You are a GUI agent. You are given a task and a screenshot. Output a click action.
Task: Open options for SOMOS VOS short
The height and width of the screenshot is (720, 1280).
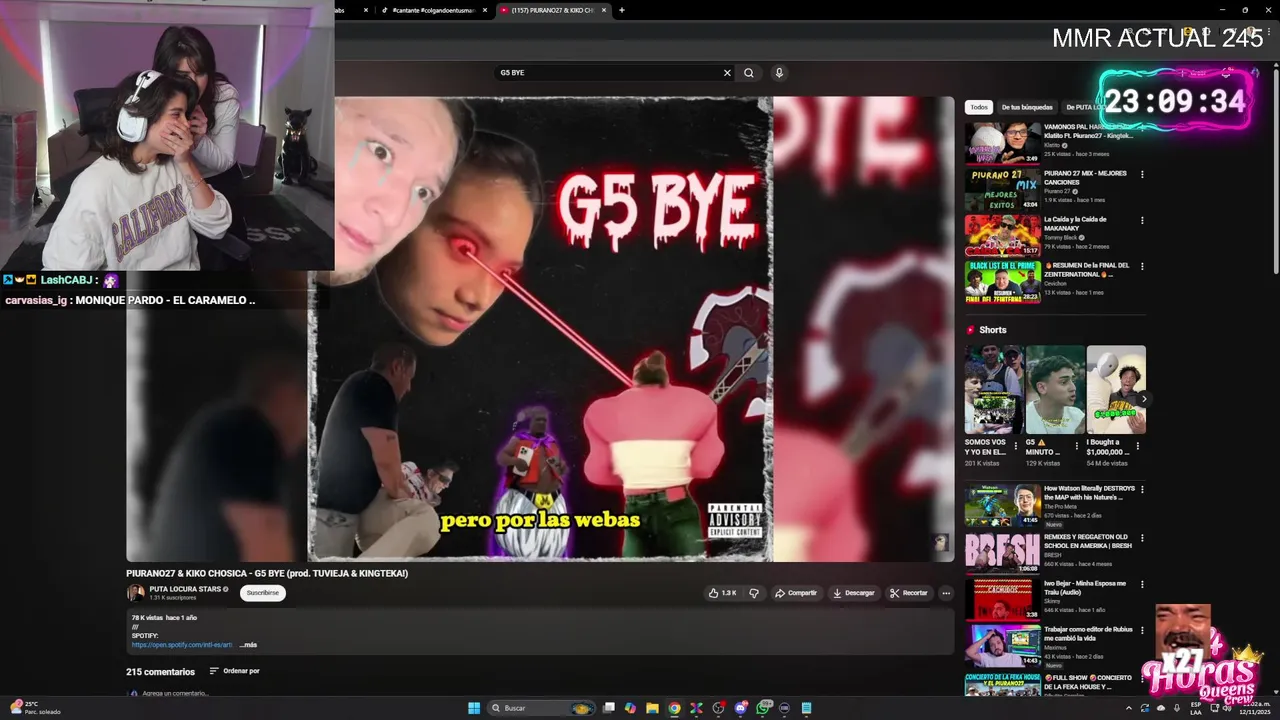(1016, 446)
